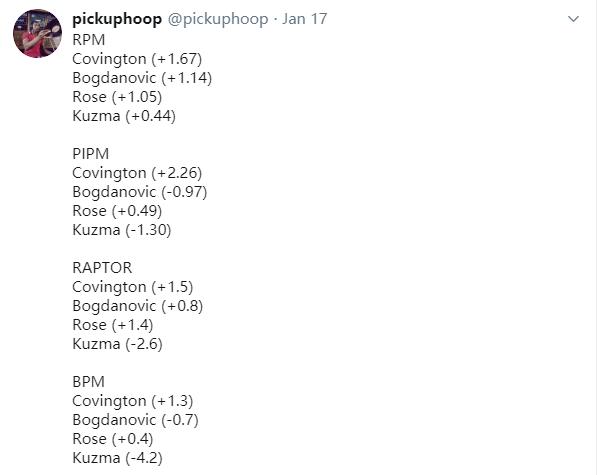Click Bogdanovic (-0.7) BPM line
Image resolution: width=599 pixels, height=475 pixels.
pos(136,420)
